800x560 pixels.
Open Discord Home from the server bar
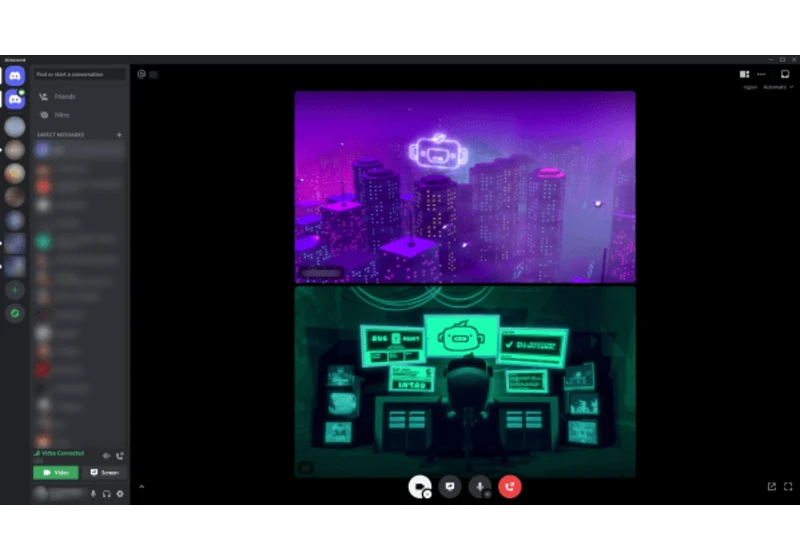tap(15, 76)
